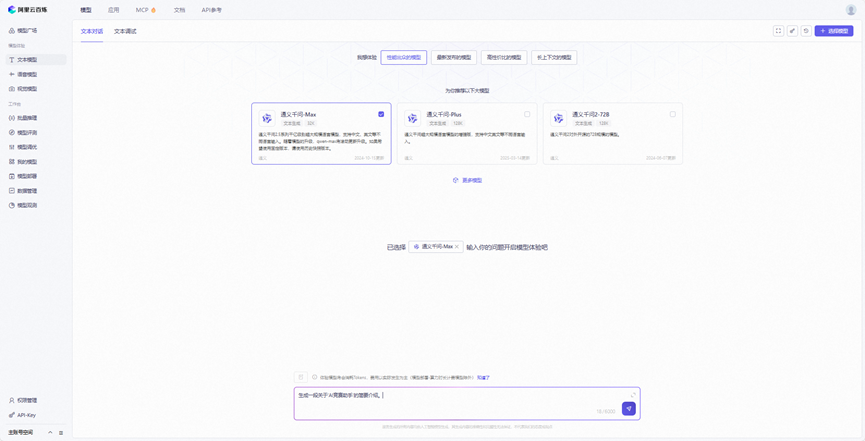Select the 最新发布的模型 filter
The image size is (865, 441).
(454, 57)
